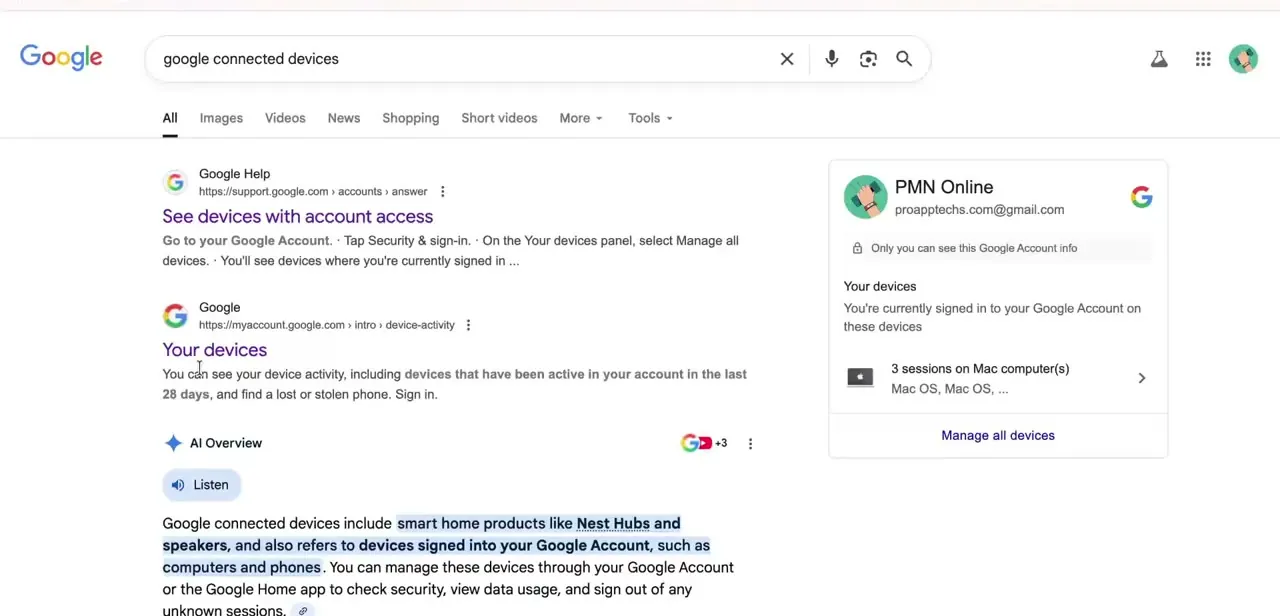The height and width of the screenshot is (616, 1280).
Task: Click 3 sessions on Mac computer(s) text
Action: [x=980, y=369]
